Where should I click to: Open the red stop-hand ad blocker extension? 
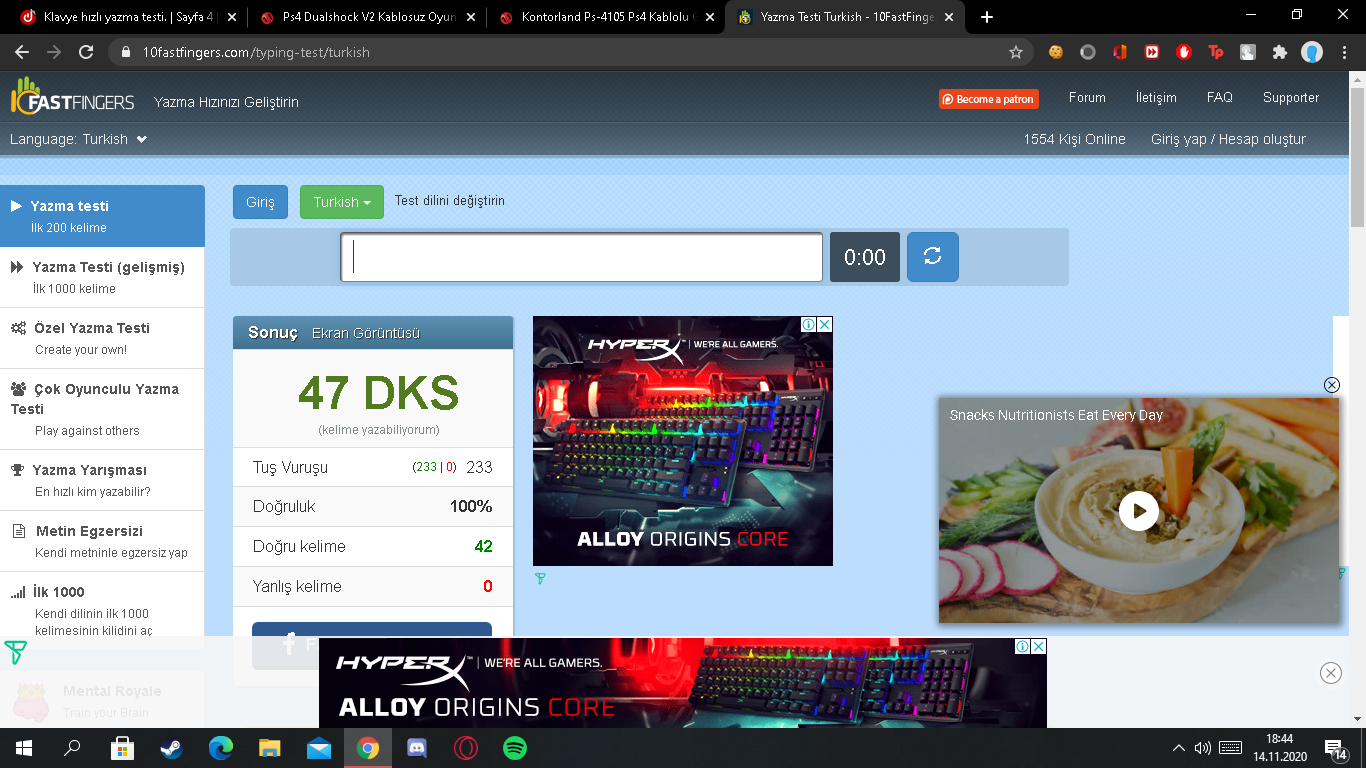[1184, 52]
